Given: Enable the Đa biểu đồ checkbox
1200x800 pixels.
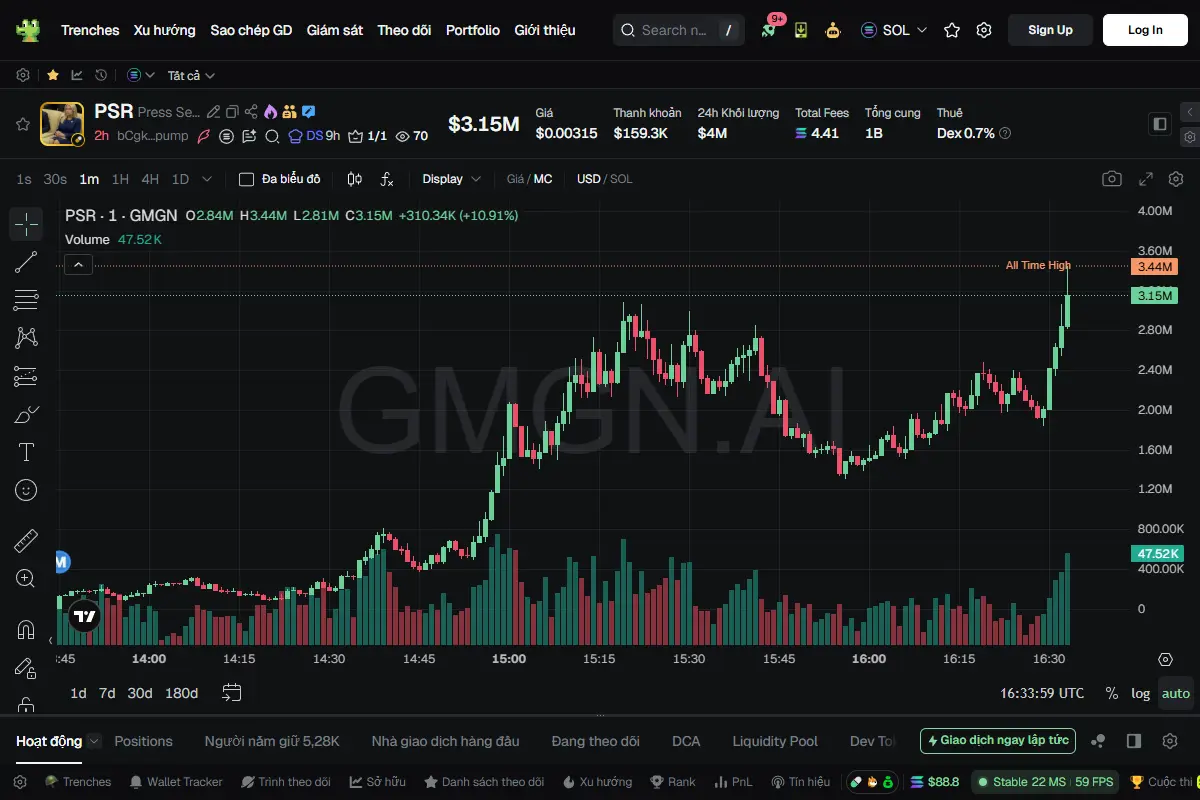Looking at the screenshot, I should [246, 179].
